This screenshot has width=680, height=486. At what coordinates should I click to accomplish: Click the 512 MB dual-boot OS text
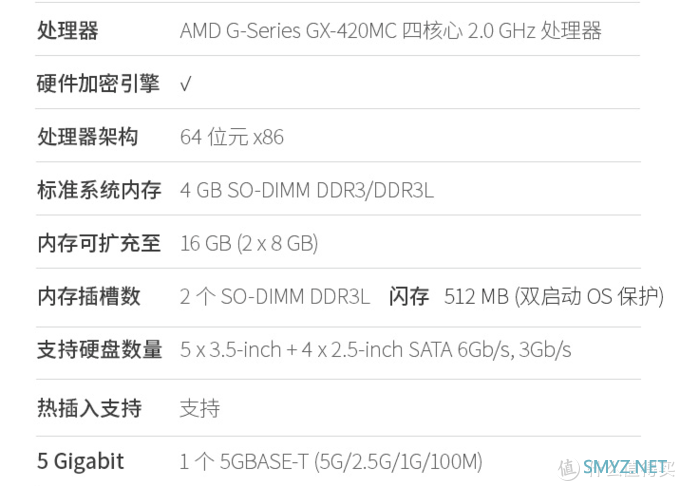tap(554, 297)
